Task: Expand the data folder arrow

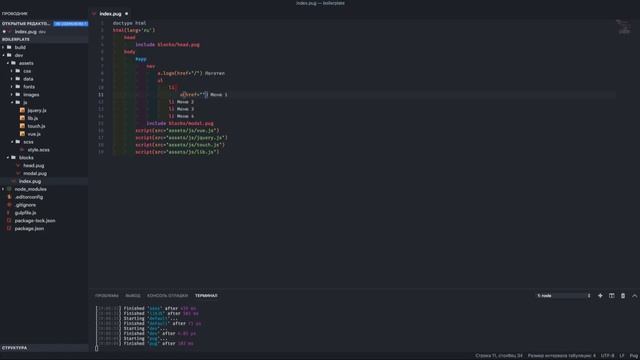Action: pos(12,79)
